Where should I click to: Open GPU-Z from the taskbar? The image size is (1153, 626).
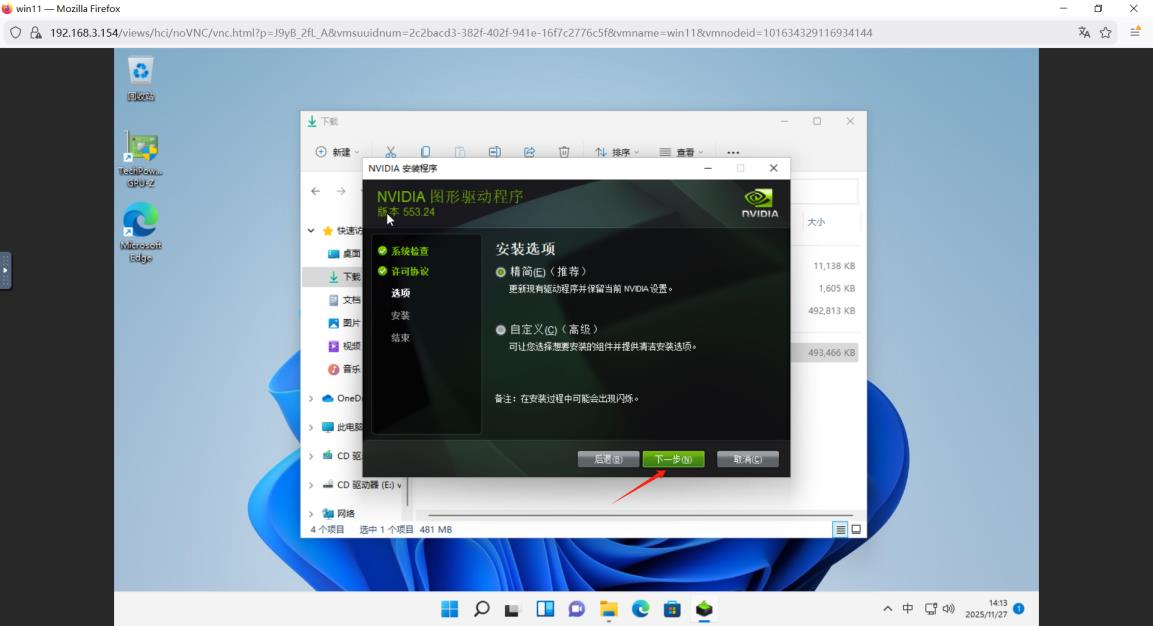(704, 607)
